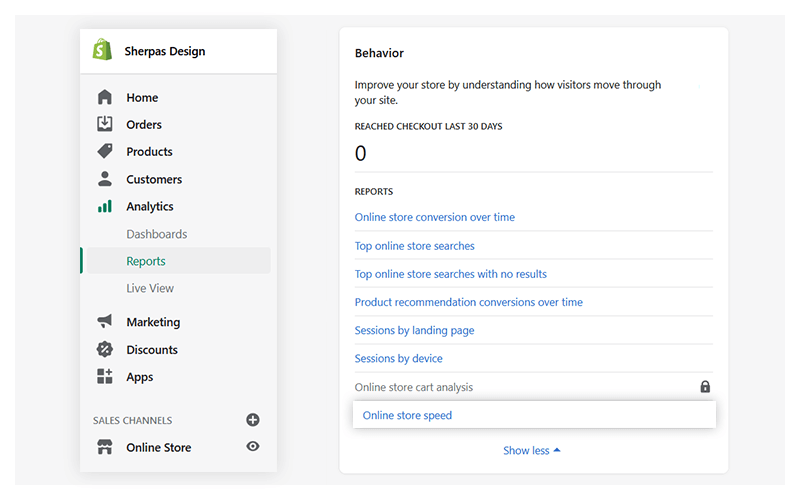Click the Orders inbox icon

pos(105,125)
